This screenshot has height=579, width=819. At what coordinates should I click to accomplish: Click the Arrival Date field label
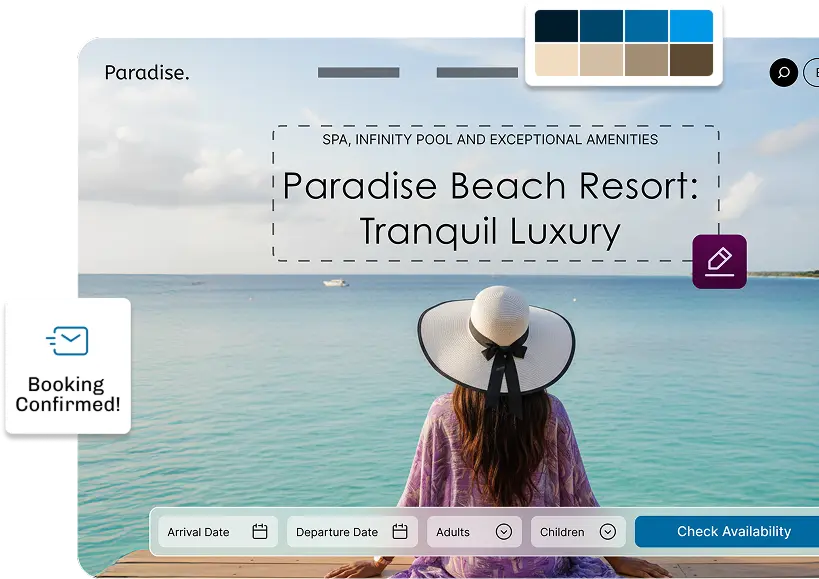pyautogui.click(x=198, y=532)
